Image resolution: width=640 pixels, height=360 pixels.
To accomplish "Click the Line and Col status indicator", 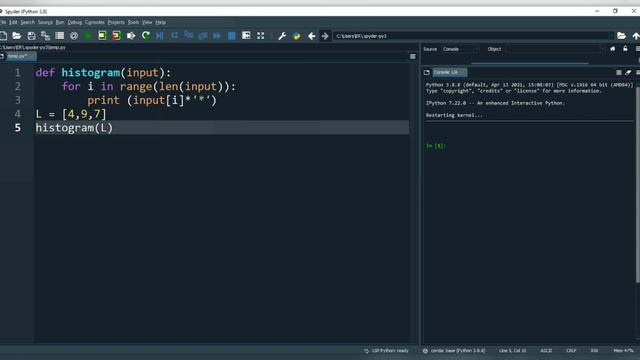I will click(x=512, y=351).
